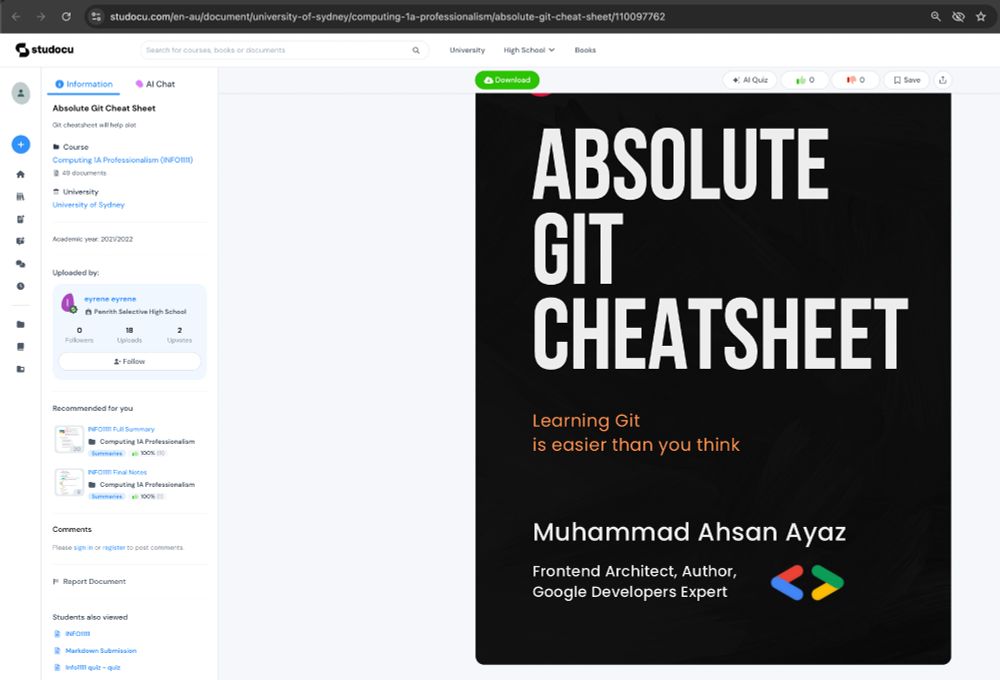1000x680 pixels.
Task: Click the document icon beside INFO1111
Action: coord(57,633)
